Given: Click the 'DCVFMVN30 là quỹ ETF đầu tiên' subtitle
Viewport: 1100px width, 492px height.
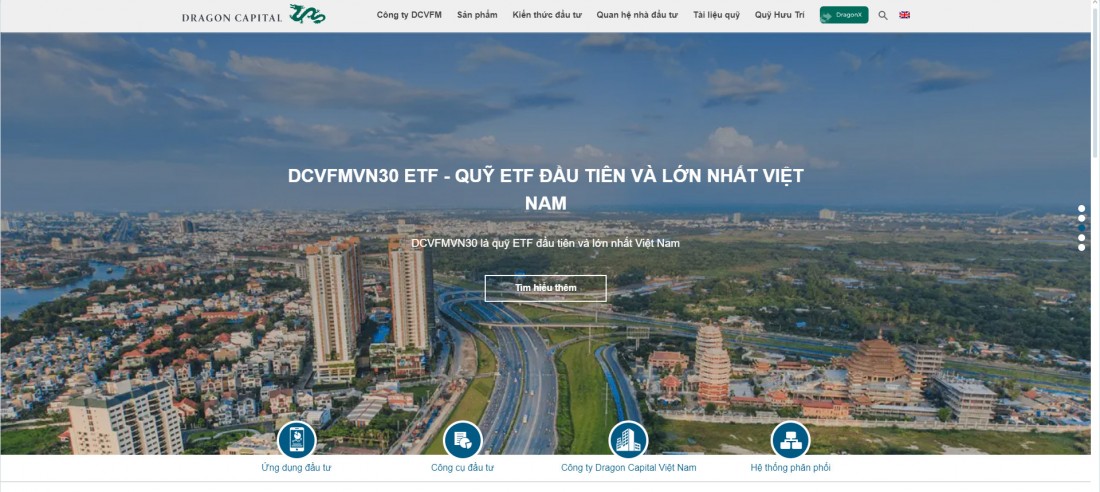Looking at the screenshot, I should (545, 243).
